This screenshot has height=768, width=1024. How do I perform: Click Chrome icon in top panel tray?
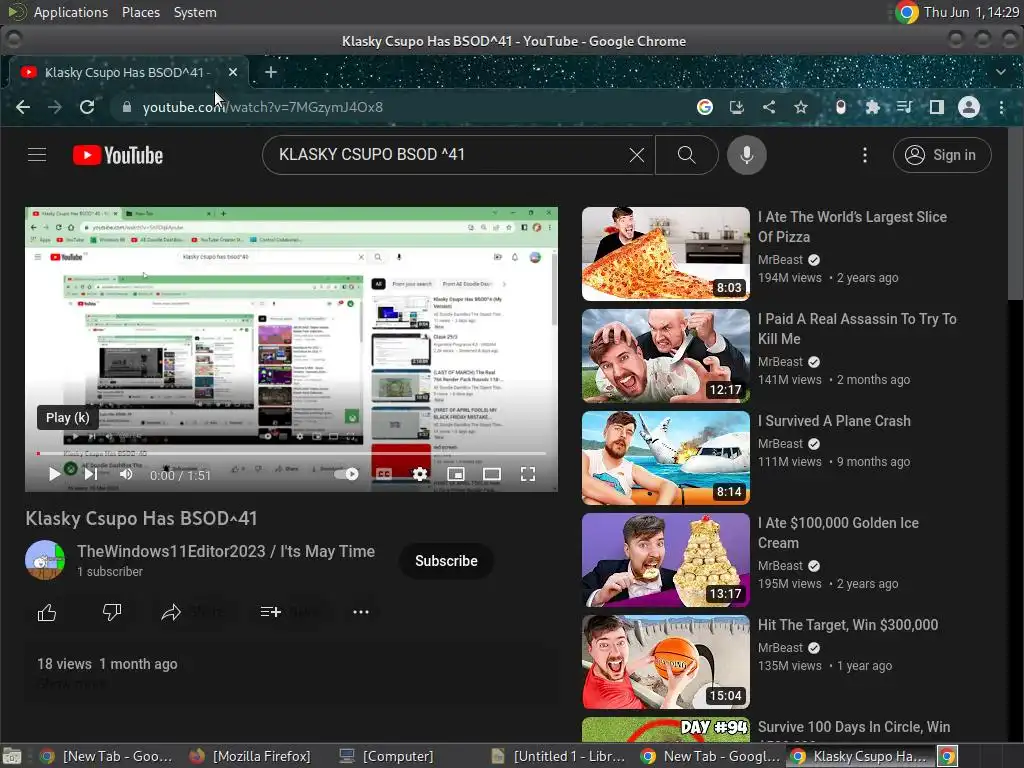[907, 12]
